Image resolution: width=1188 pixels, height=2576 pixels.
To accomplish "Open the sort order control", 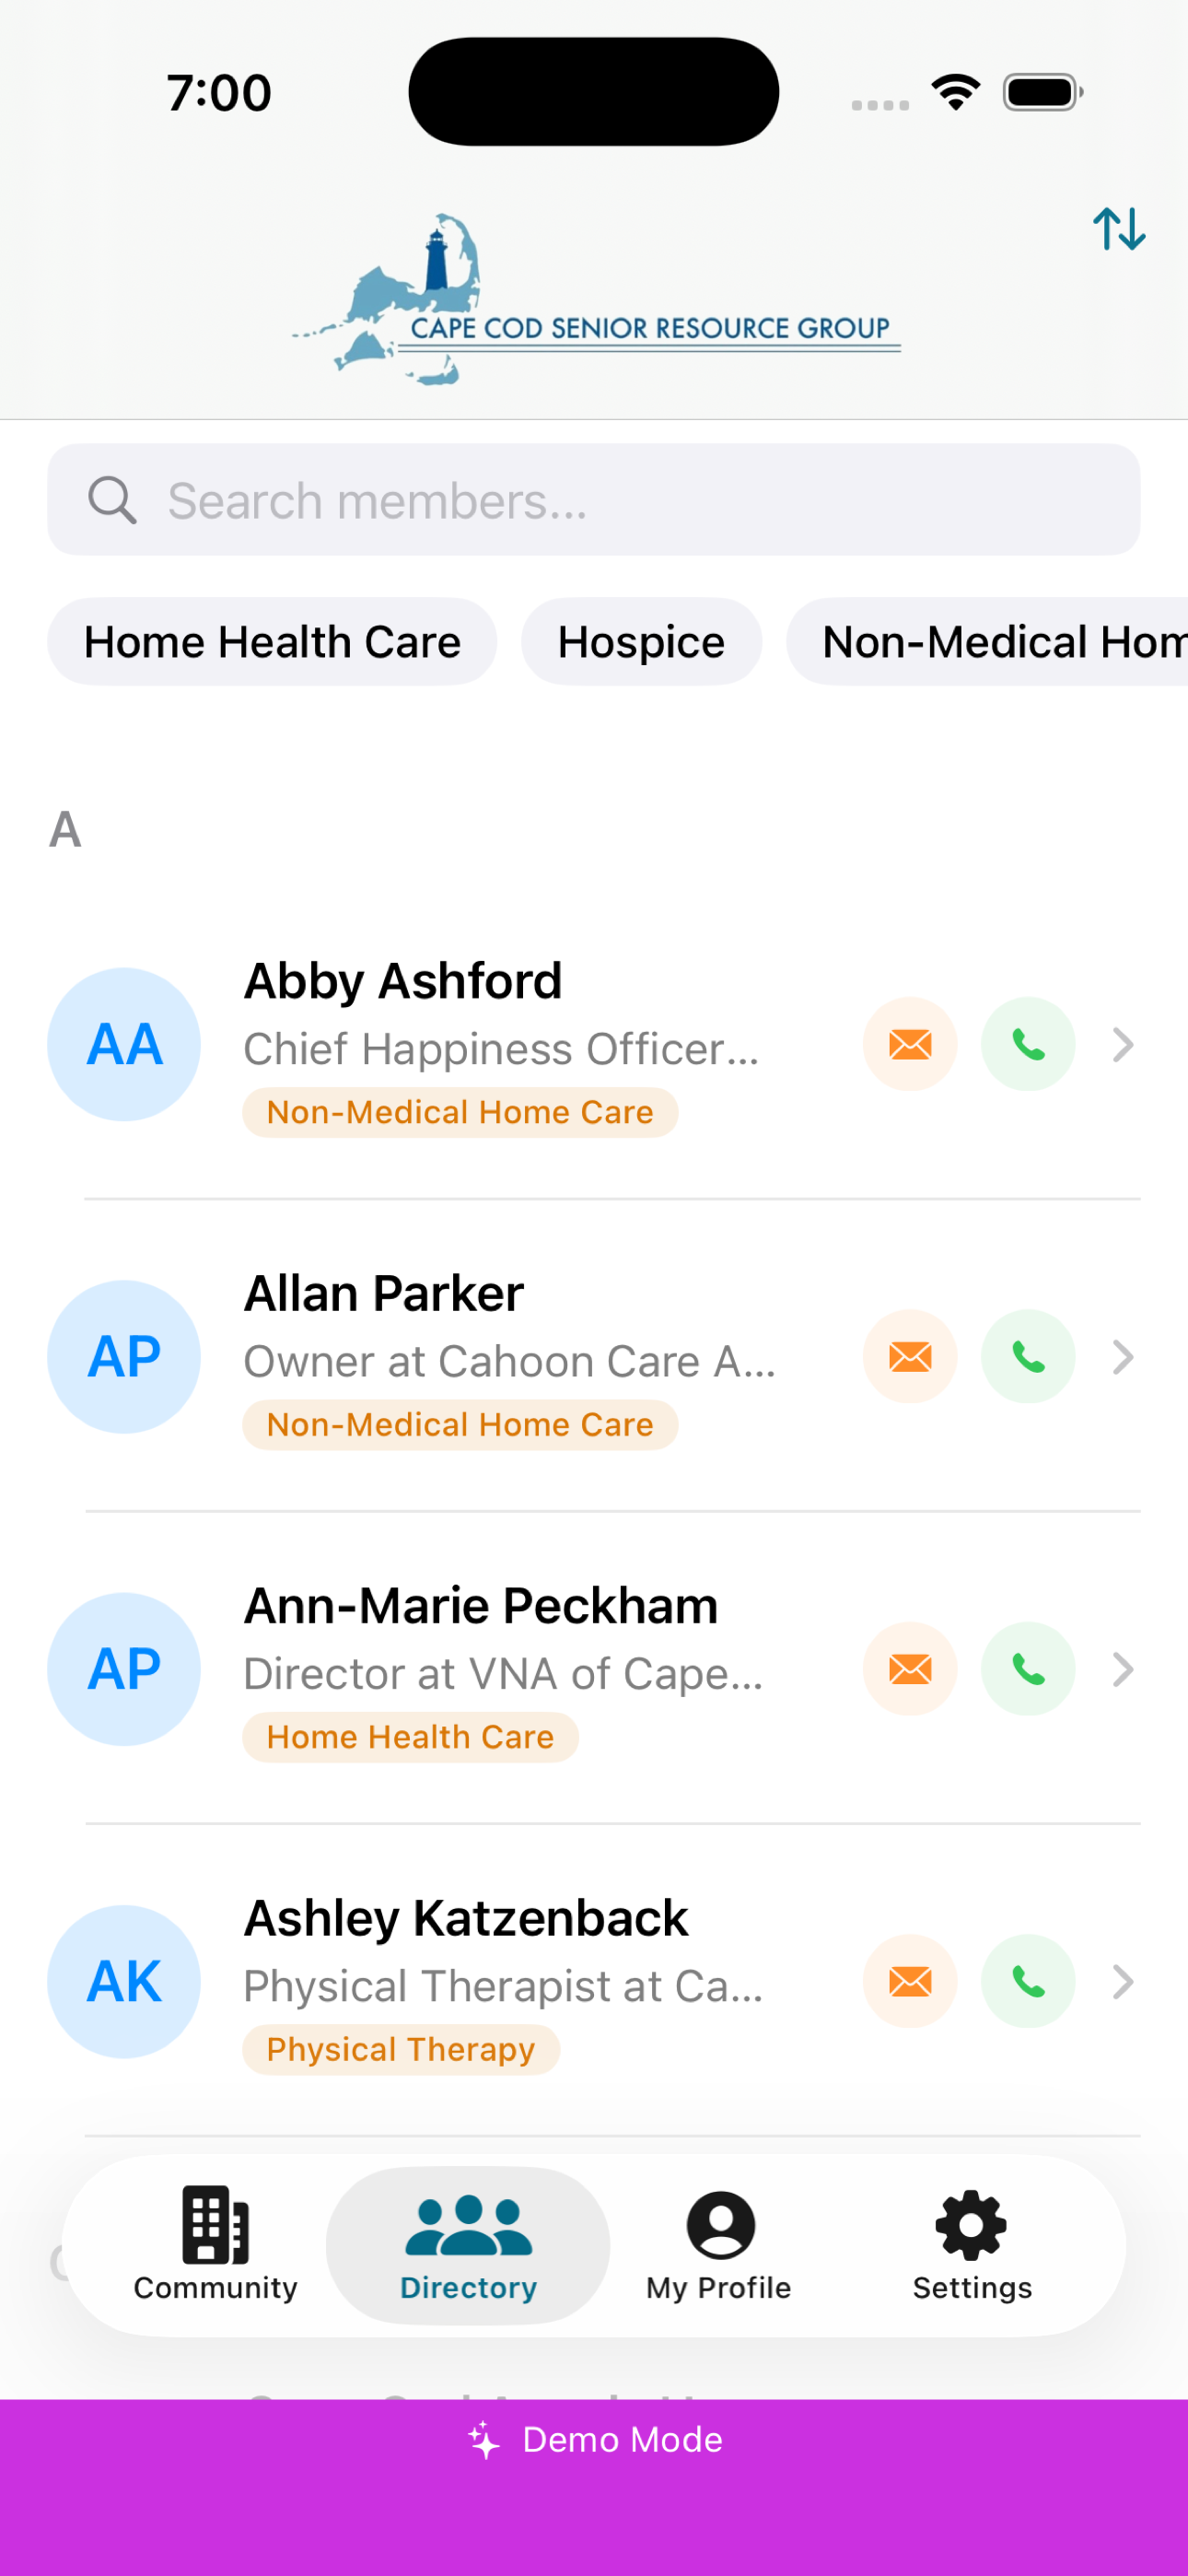I will click(1119, 230).
